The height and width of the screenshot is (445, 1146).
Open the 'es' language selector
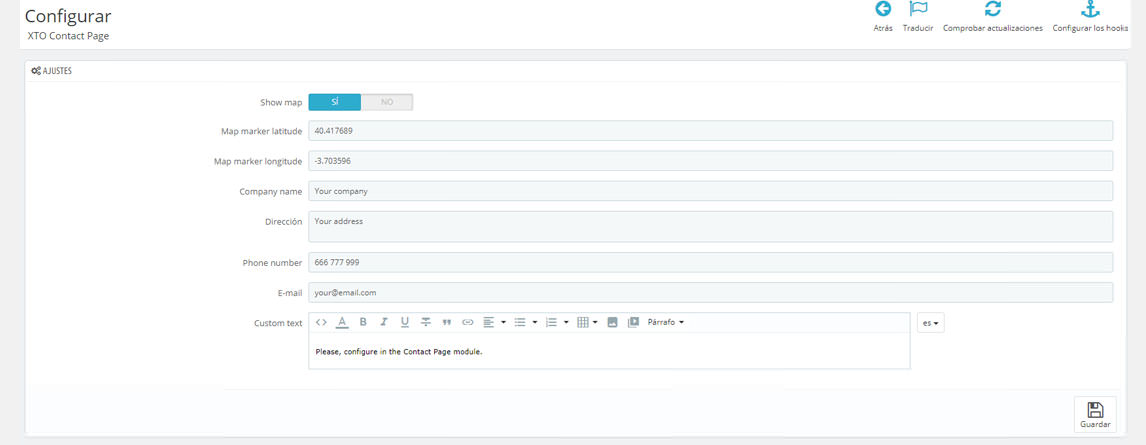[931, 323]
